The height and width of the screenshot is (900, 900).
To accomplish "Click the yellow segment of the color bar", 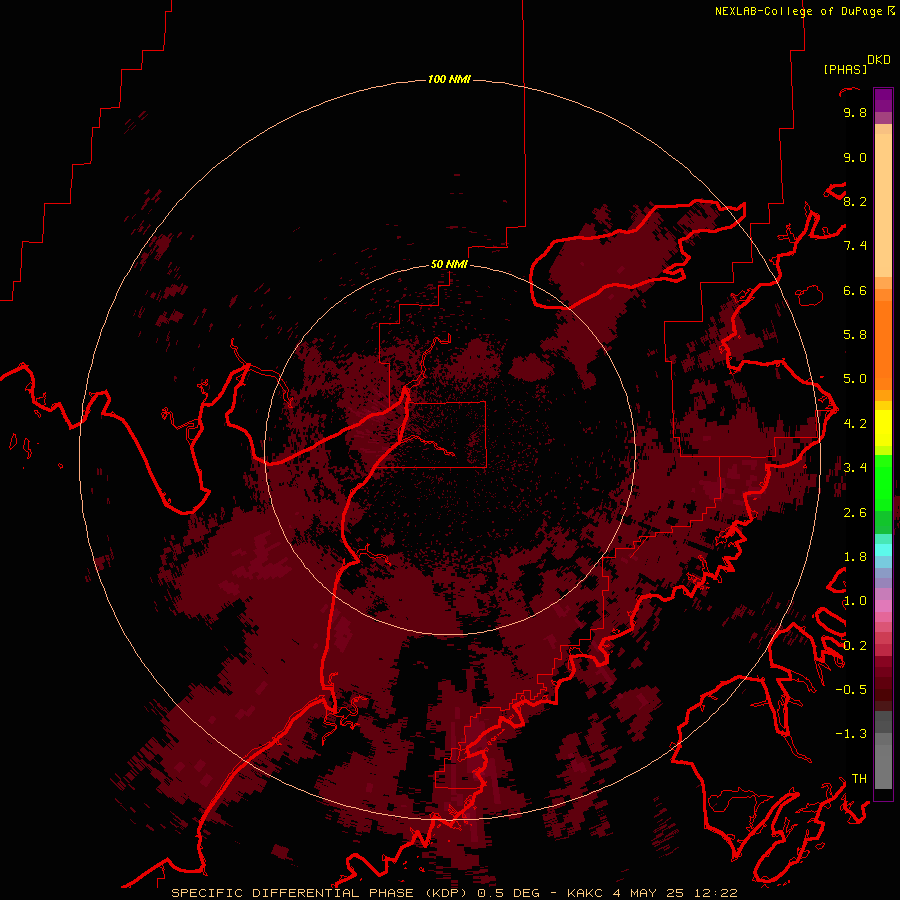I will click(883, 428).
